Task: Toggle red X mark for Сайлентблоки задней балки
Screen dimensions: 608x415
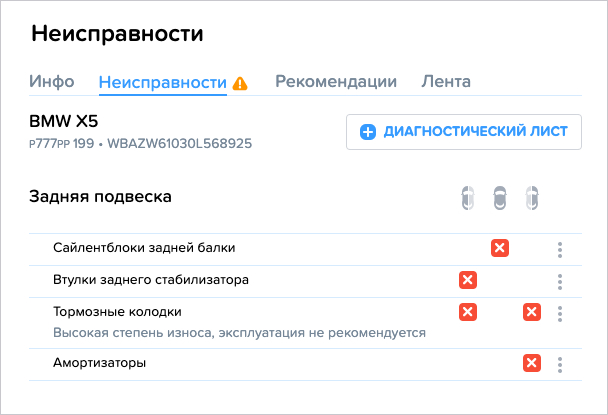Action: [x=500, y=248]
